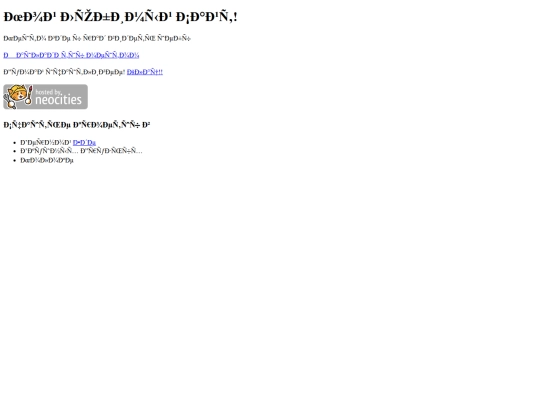Click the cat mascot on the Neocities badge
Screen dimensions: 540x405
click(18, 96)
